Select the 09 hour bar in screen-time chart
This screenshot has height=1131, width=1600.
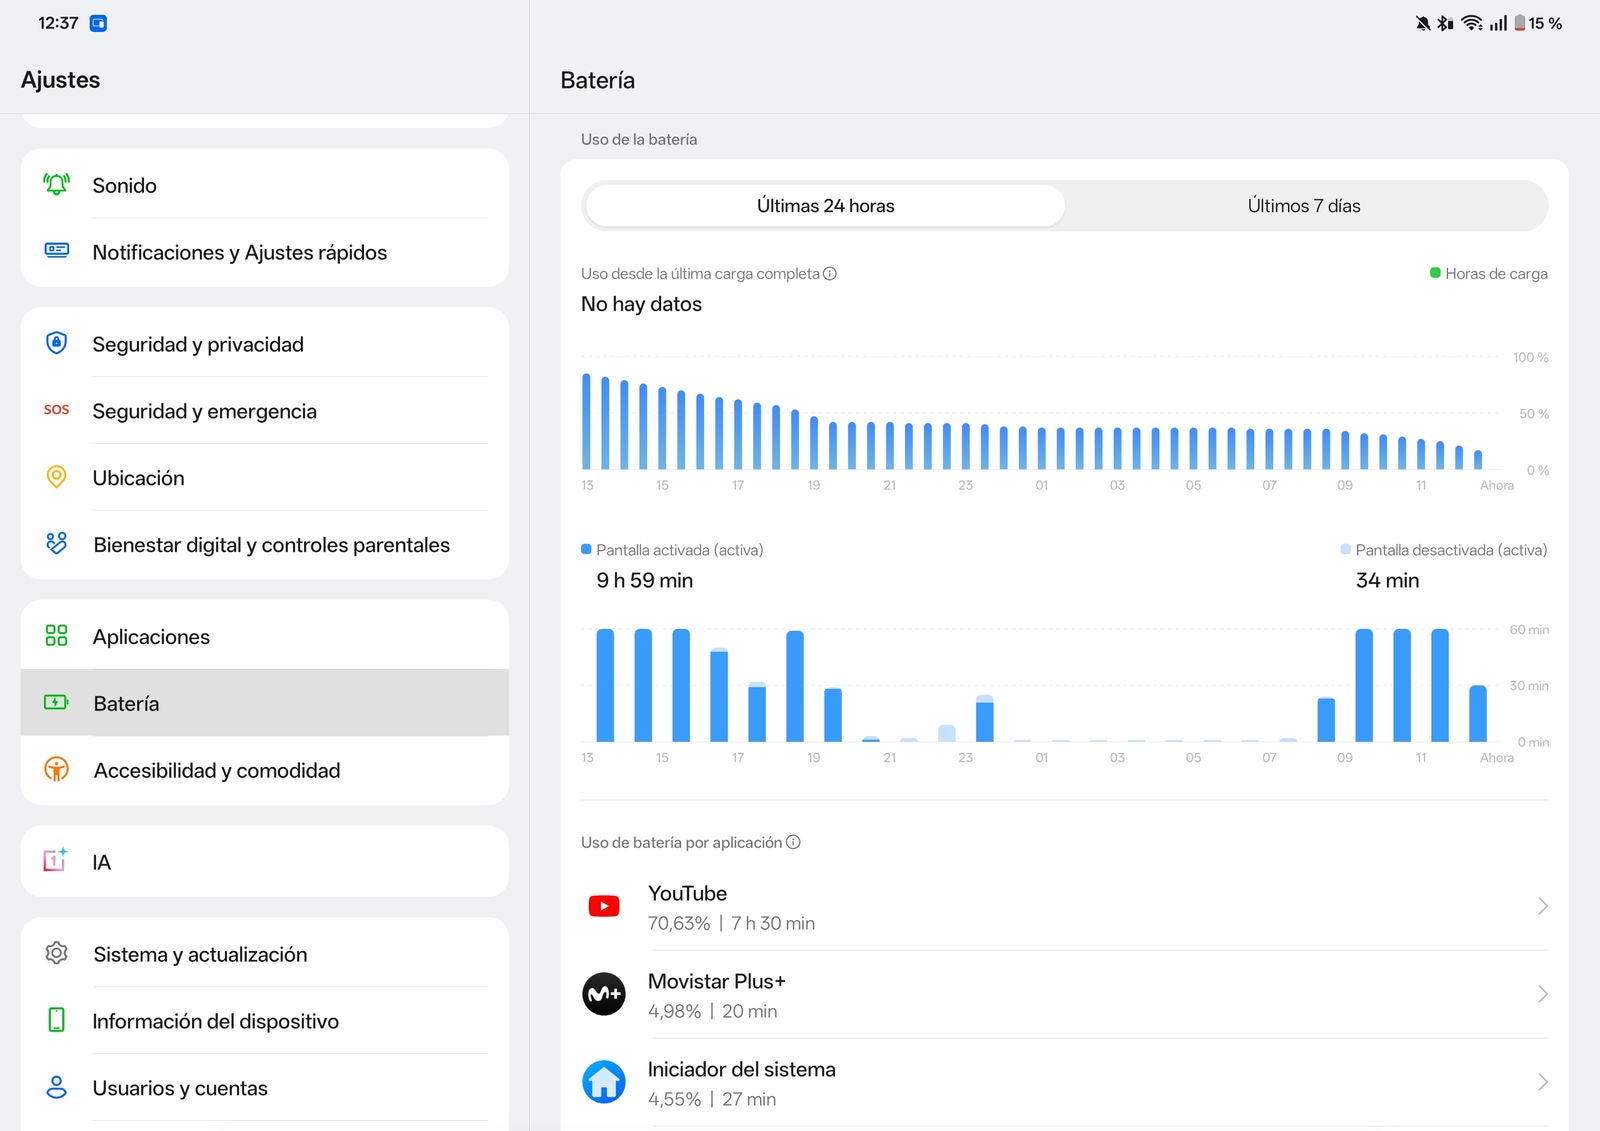click(1364, 686)
